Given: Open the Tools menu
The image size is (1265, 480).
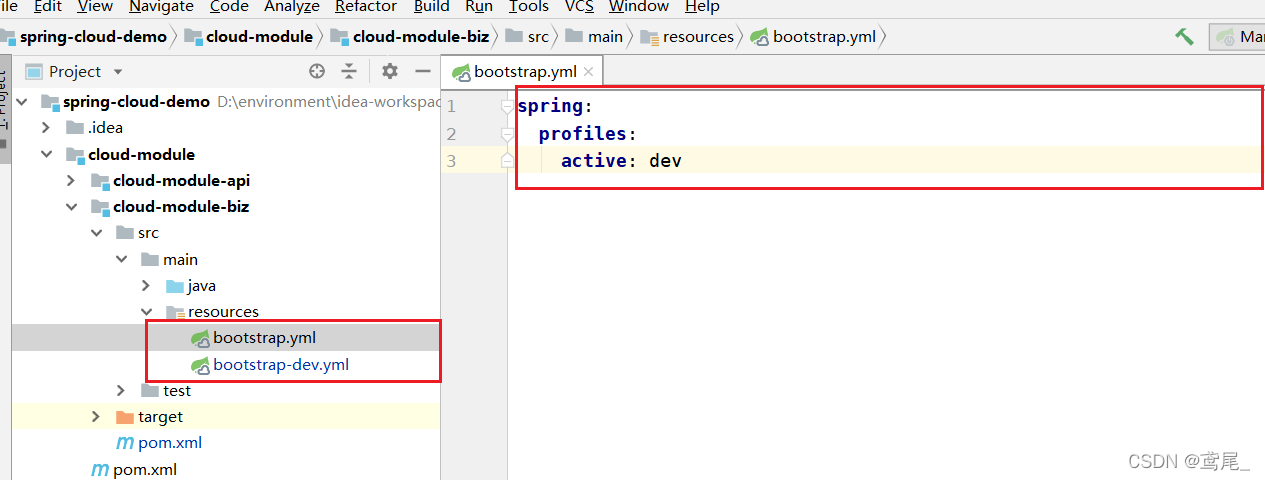Looking at the screenshot, I should [x=529, y=7].
